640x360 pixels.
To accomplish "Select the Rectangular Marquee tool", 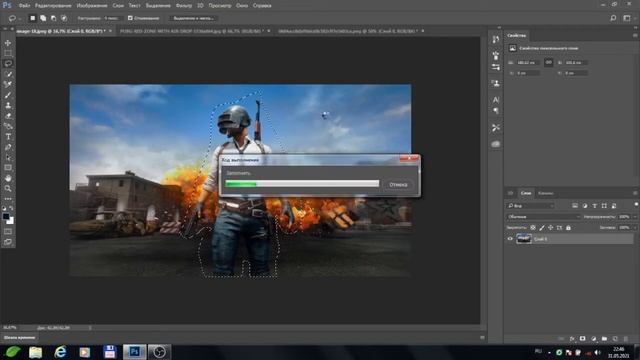I will (8, 53).
